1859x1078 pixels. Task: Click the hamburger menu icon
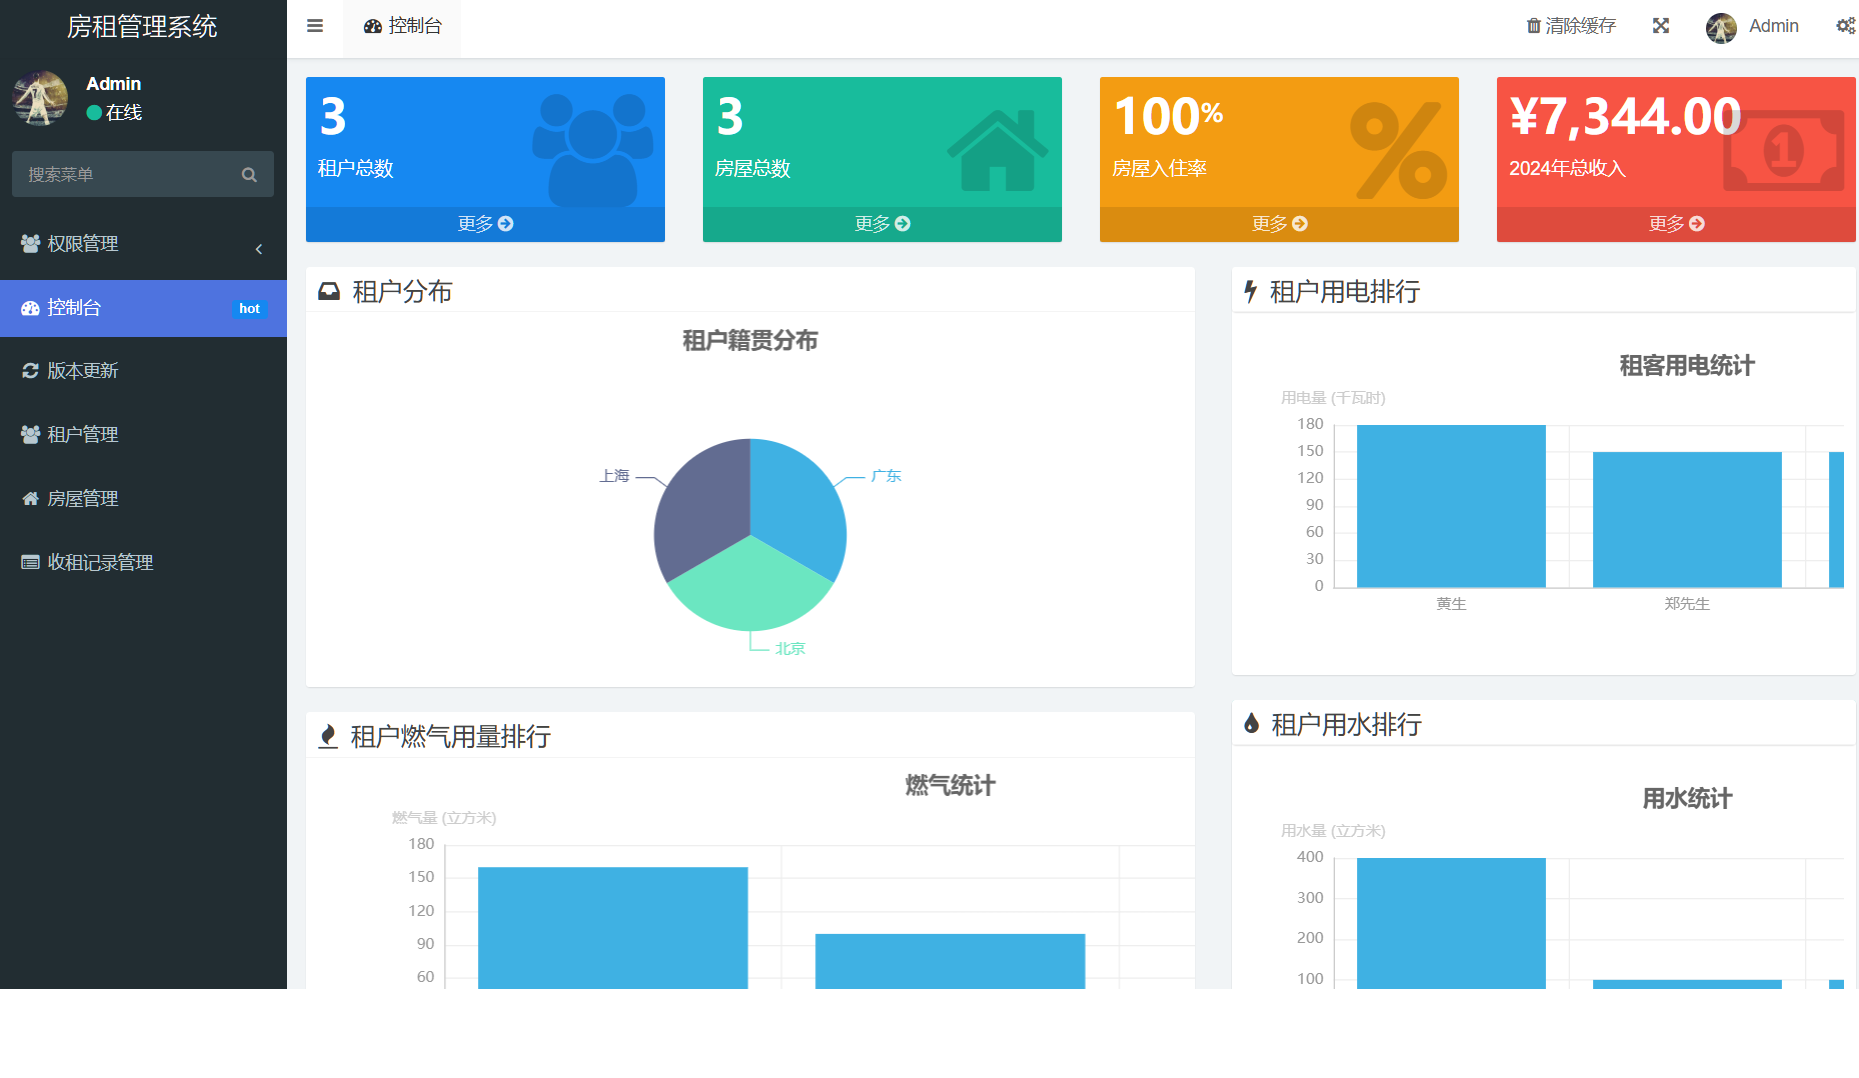tap(314, 26)
